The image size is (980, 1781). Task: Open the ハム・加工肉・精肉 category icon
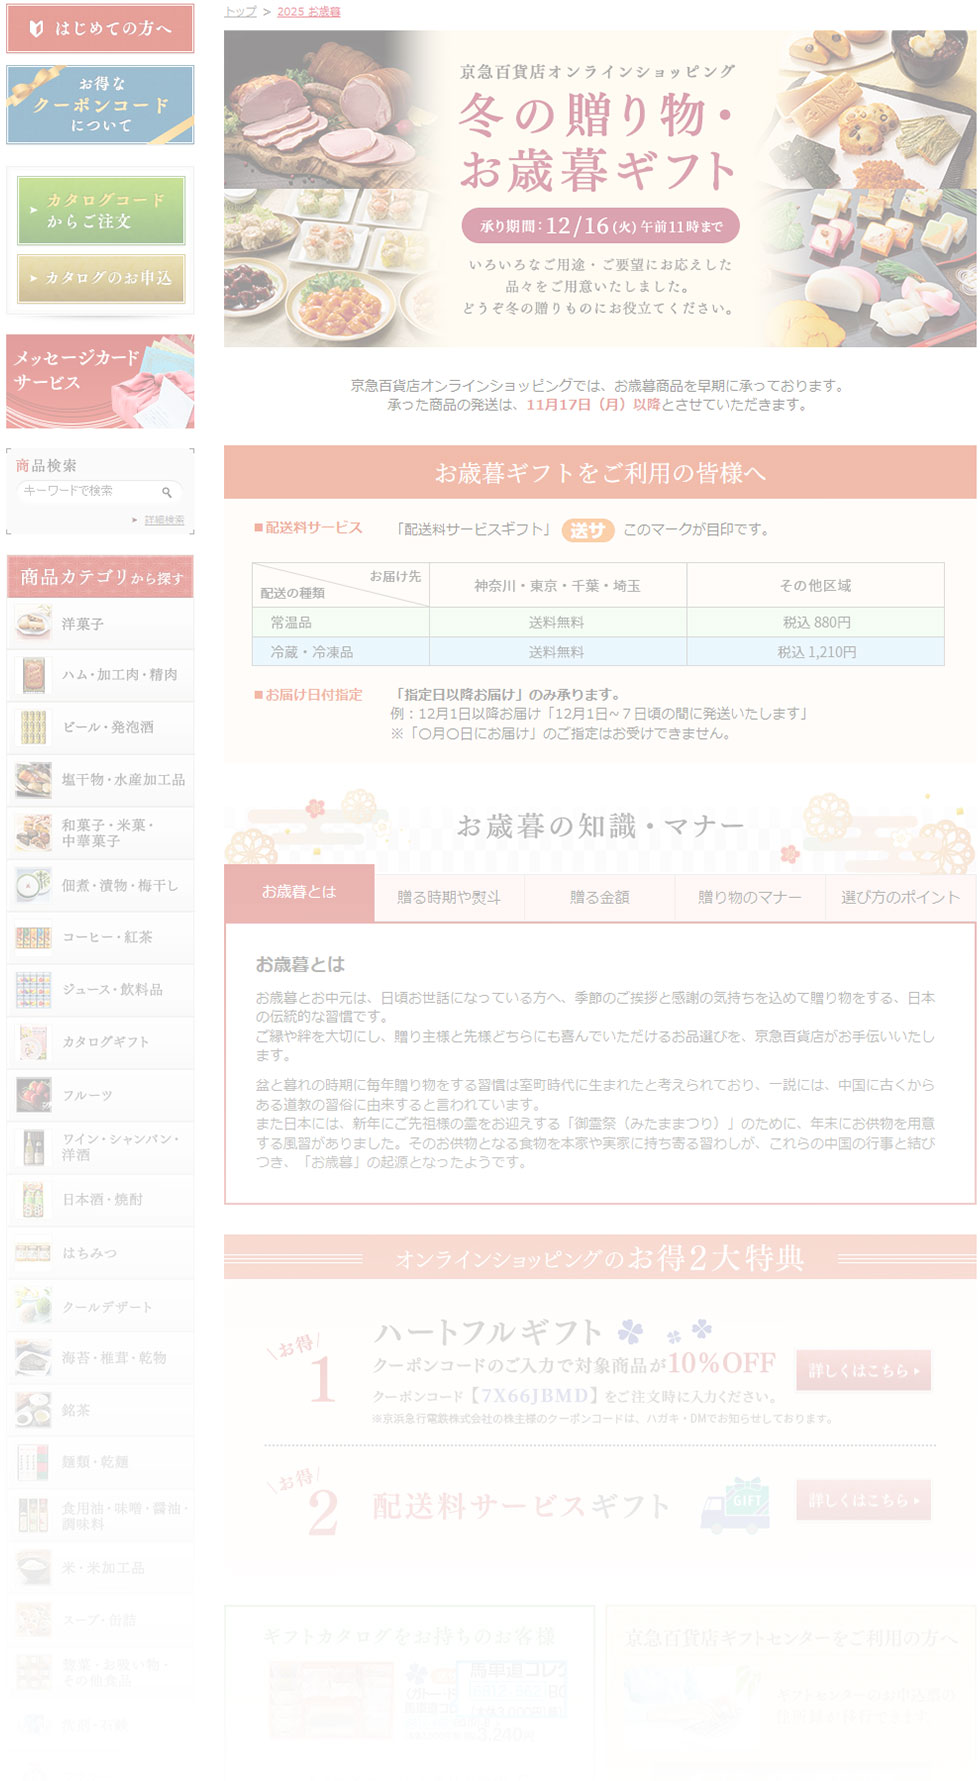[x=33, y=675]
